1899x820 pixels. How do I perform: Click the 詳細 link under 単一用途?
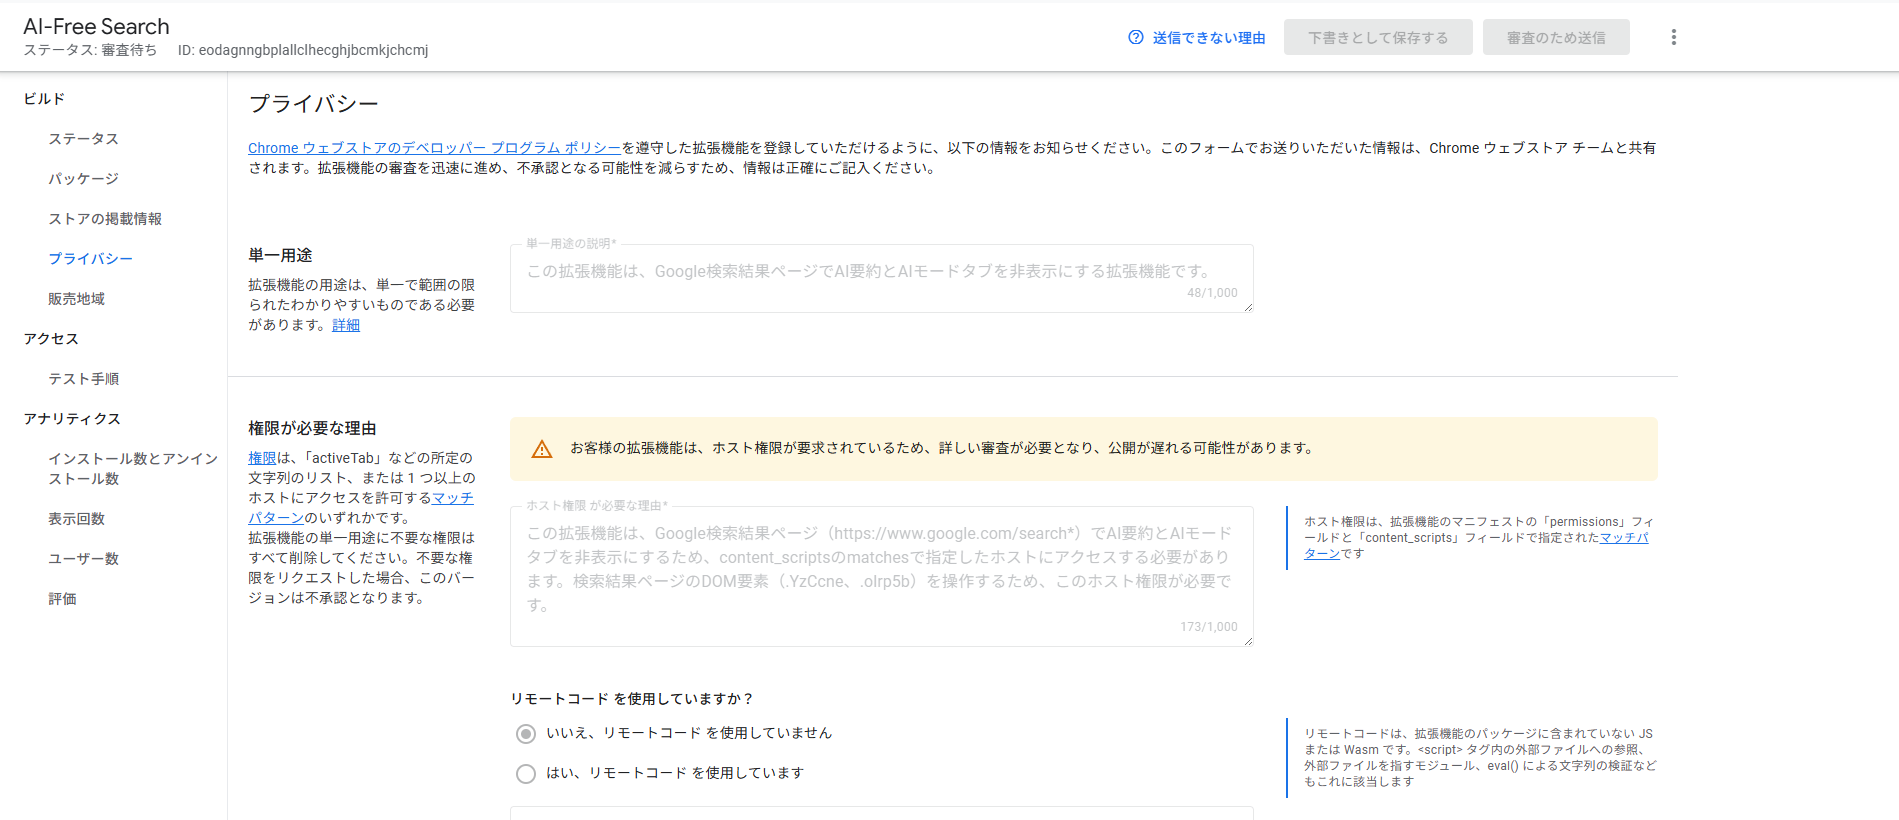point(346,325)
